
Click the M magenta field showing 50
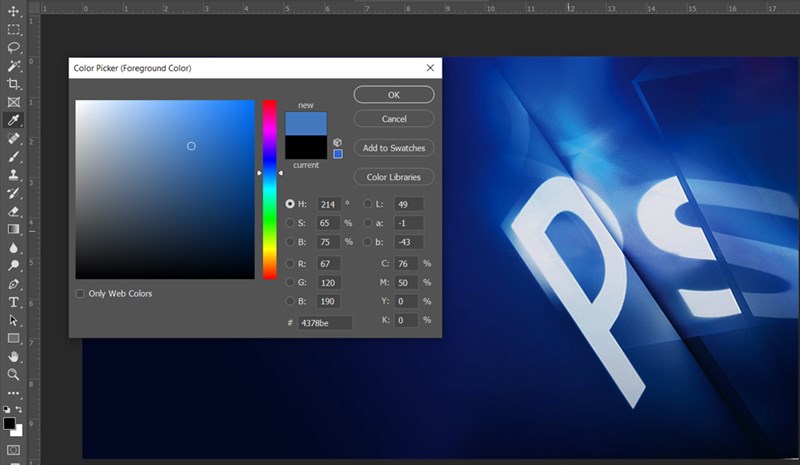click(x=406, y=283)
